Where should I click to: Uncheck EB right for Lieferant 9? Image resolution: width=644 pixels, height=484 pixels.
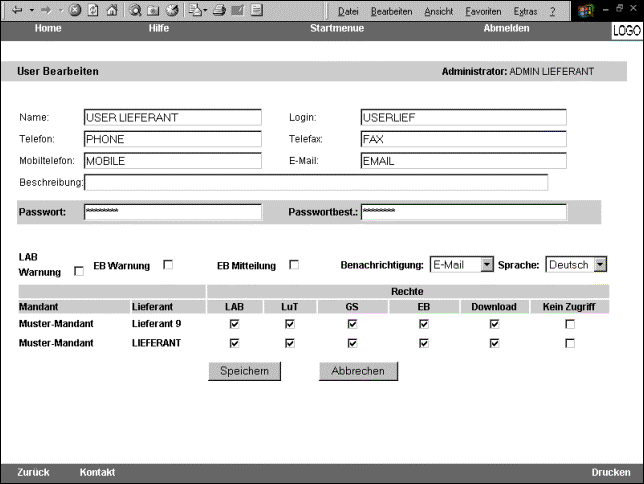pos(424,324)
